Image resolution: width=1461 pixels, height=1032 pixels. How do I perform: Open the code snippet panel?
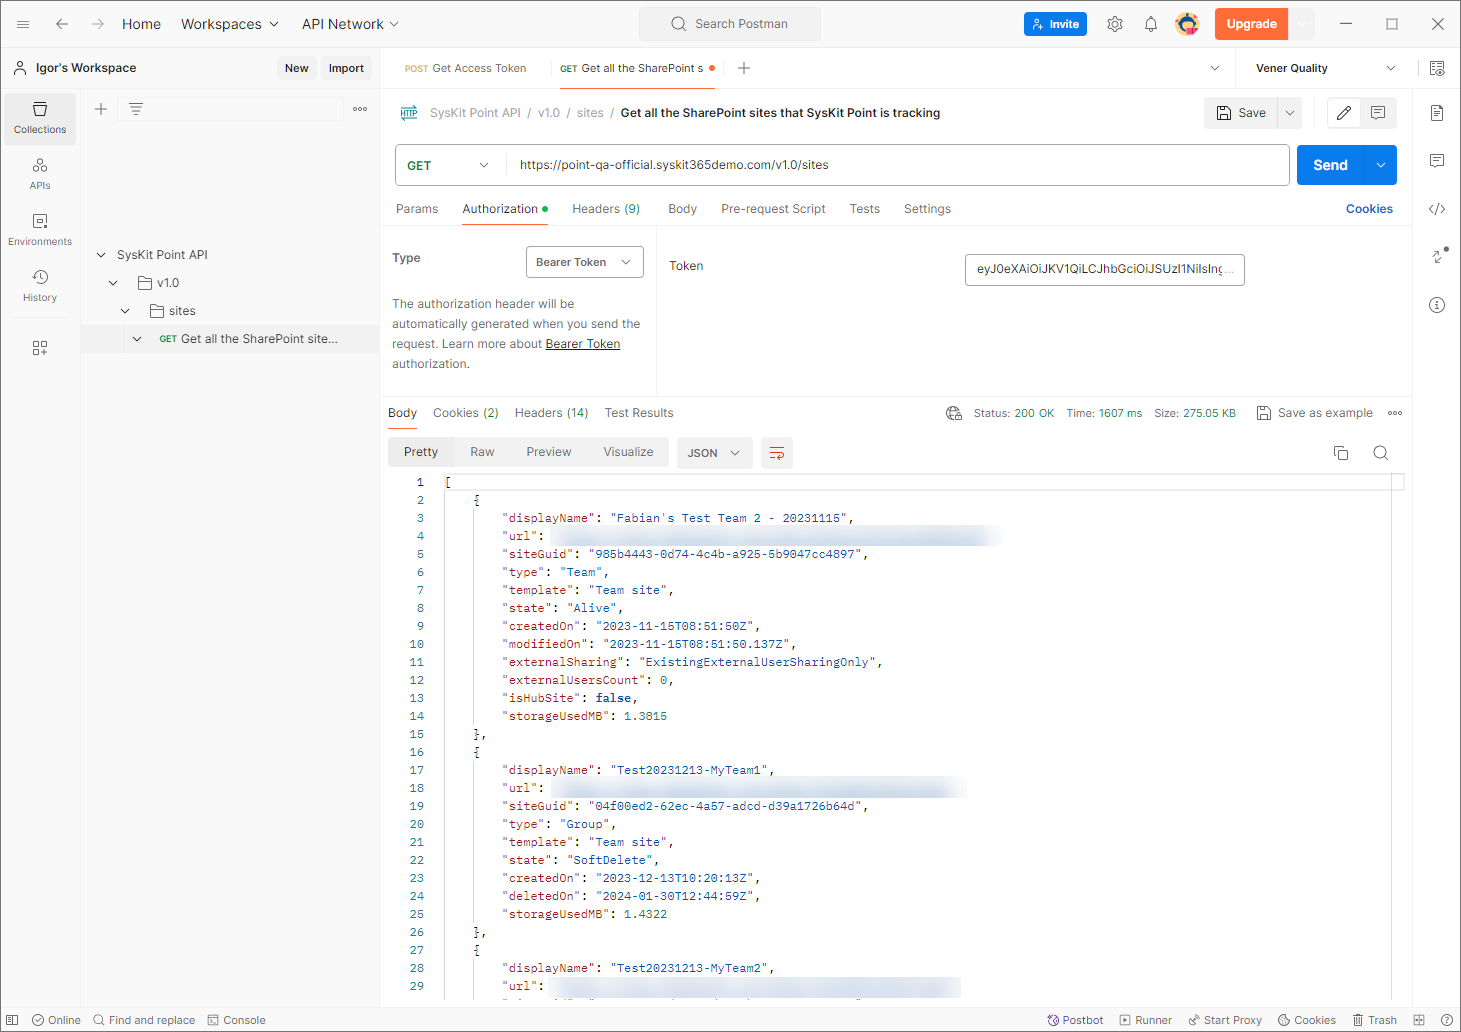point(1437,209)
